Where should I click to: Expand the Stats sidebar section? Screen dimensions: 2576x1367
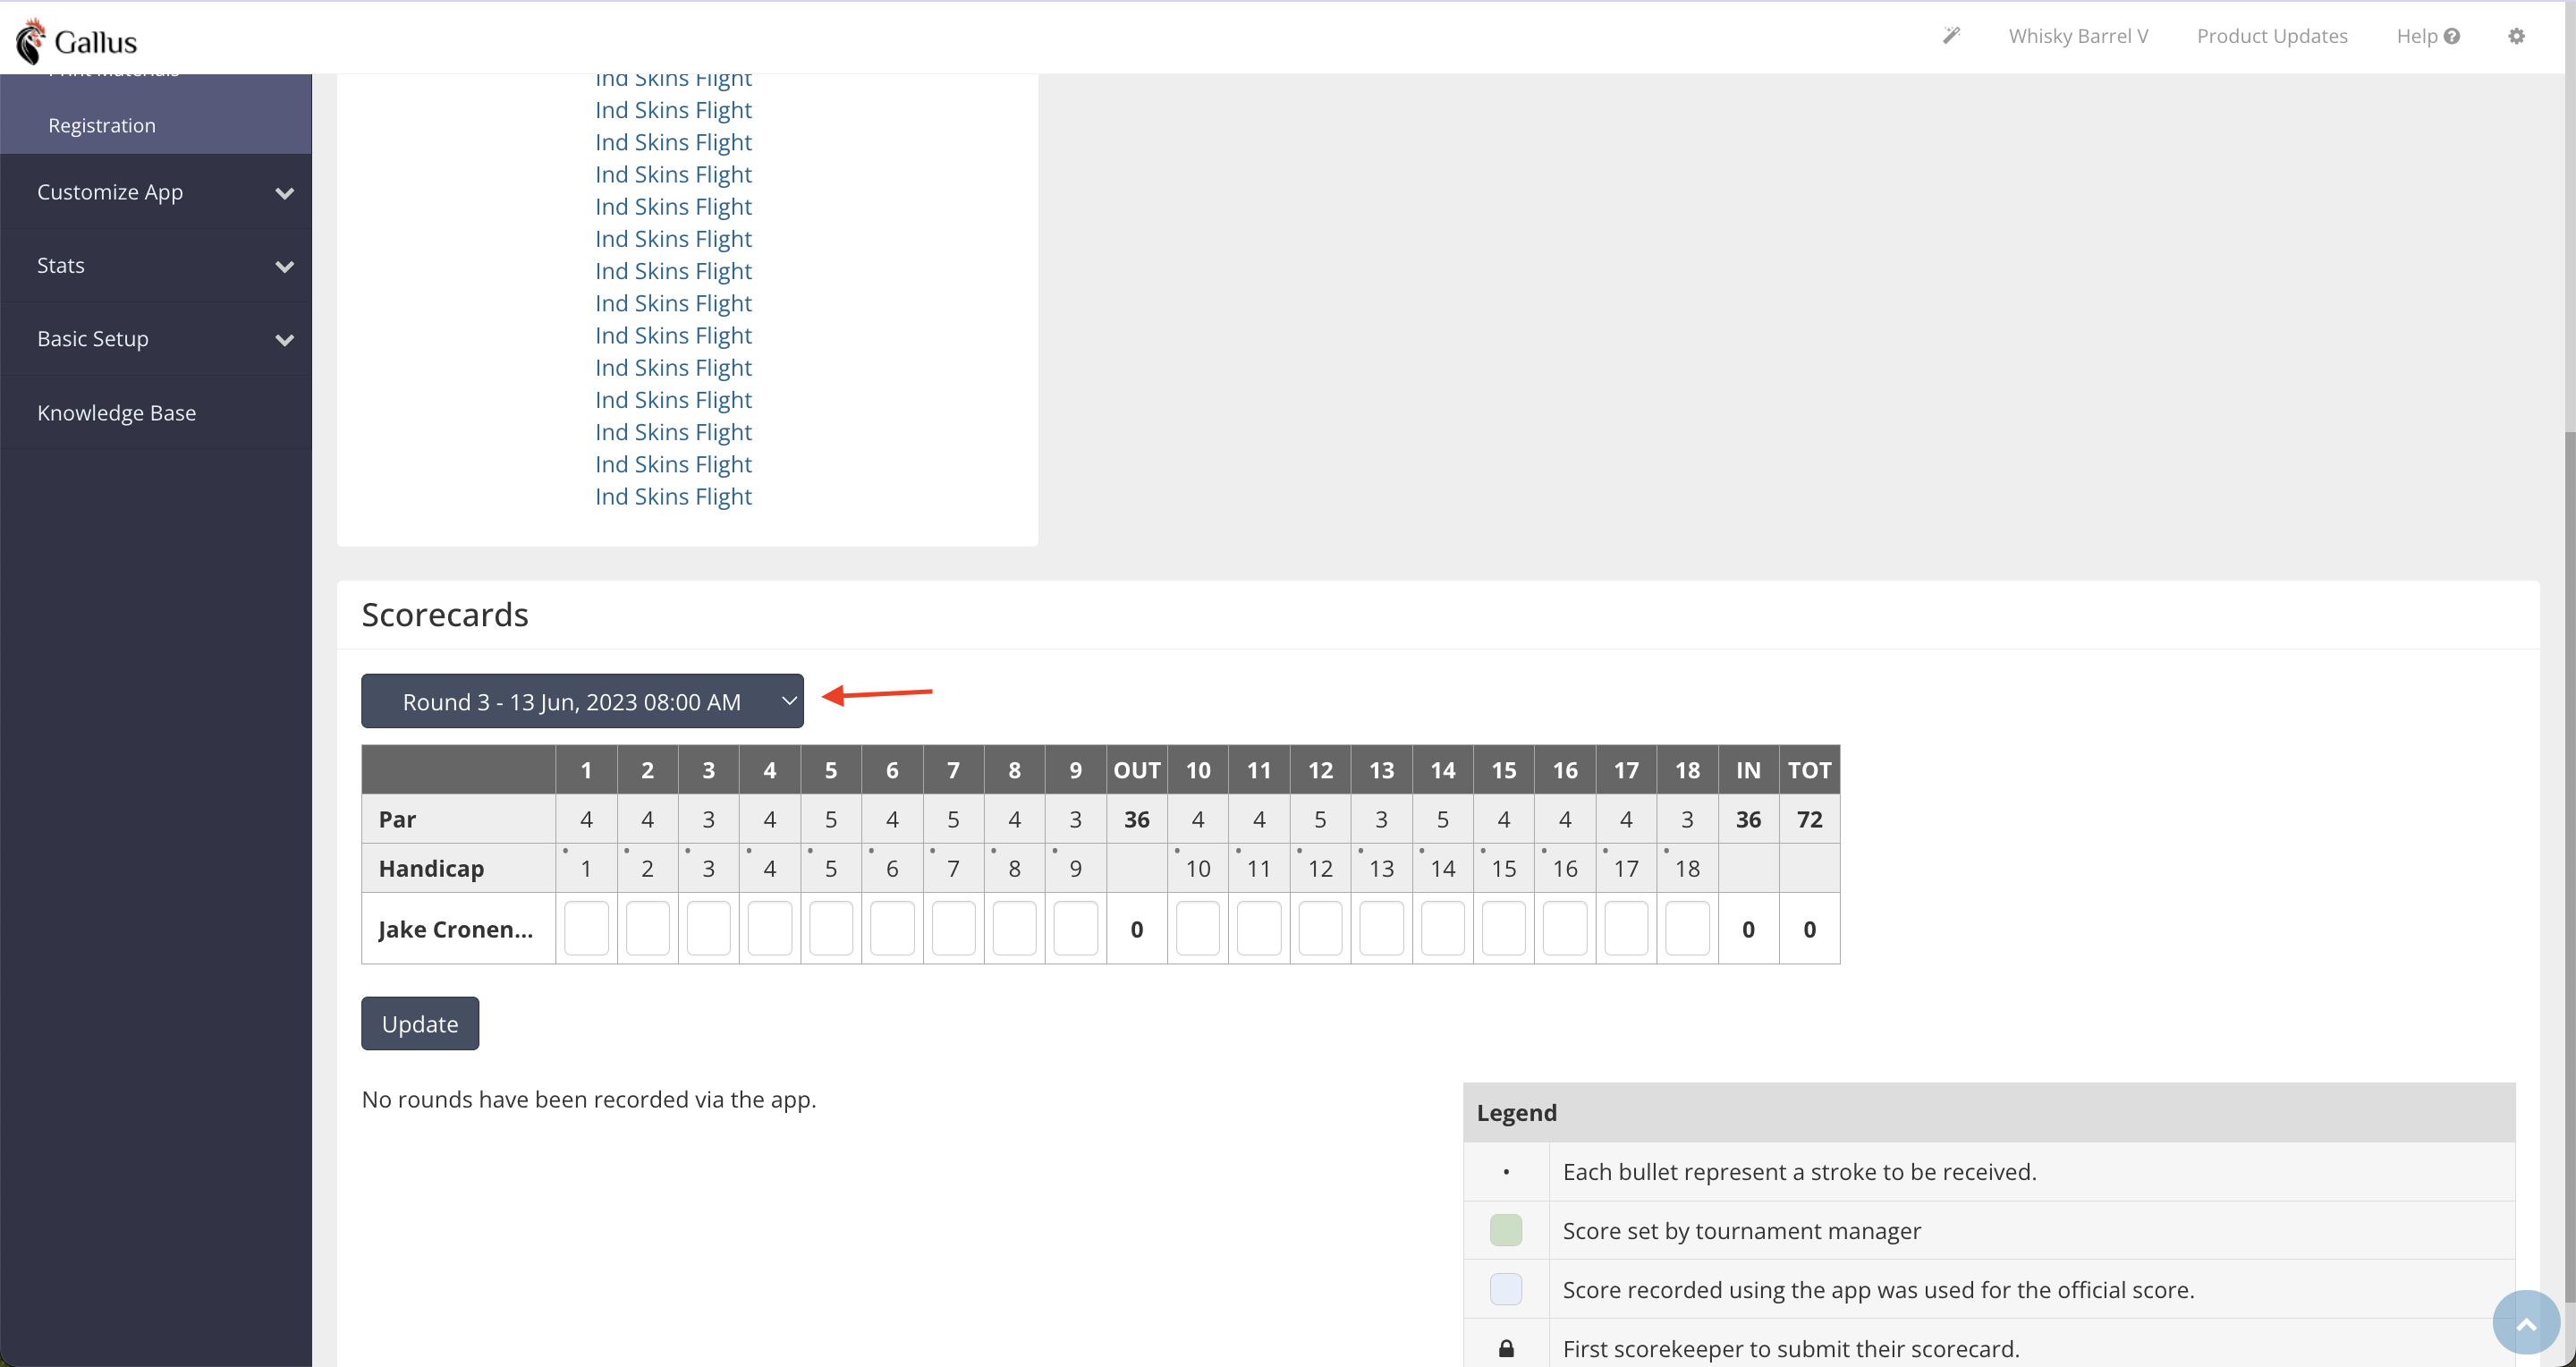[156, 265]
